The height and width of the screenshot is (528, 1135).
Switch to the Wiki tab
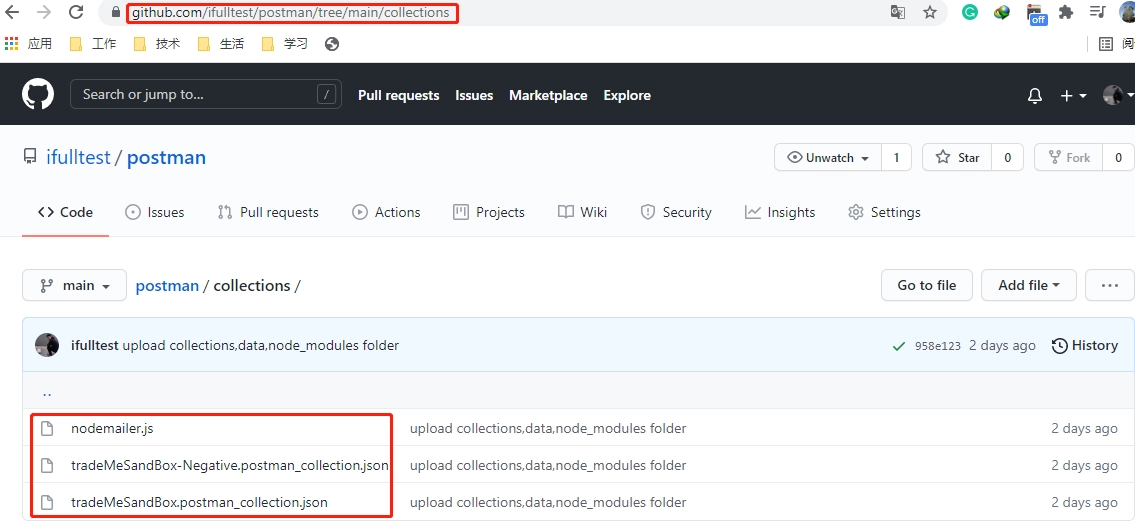[x=583, y=212]
